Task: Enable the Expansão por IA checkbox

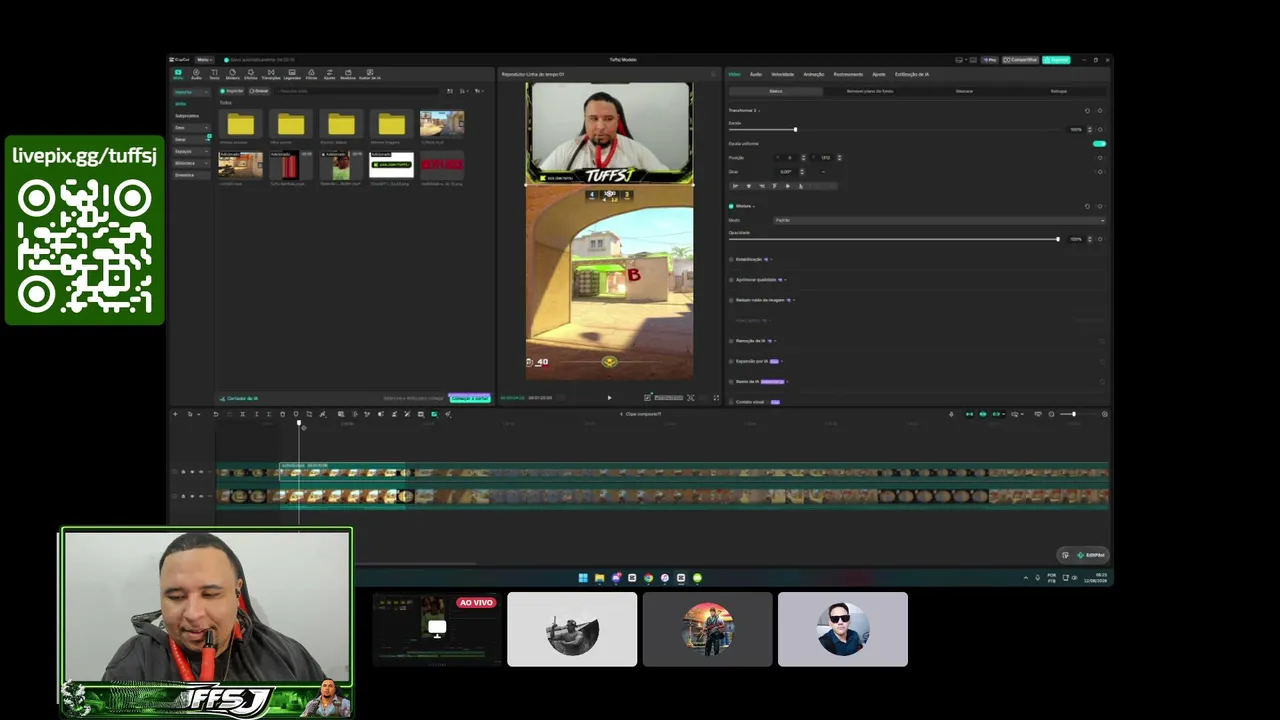Action: pyautogui.click(x=731, y=361)
